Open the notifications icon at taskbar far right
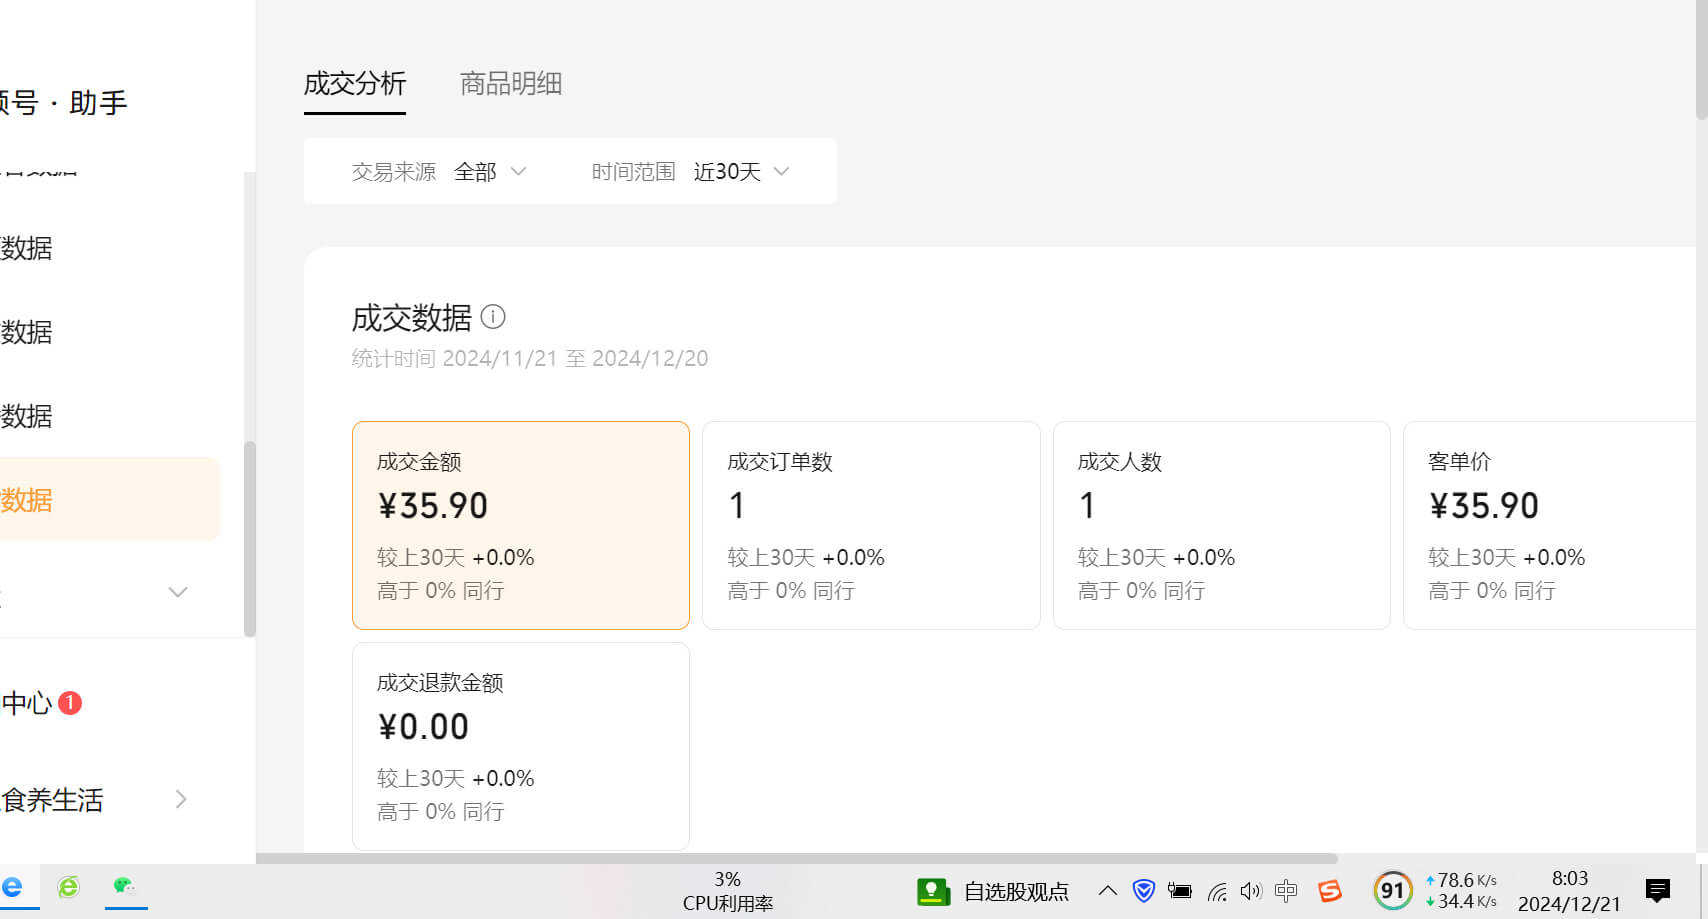Image resolution: width=1708 pixels, height=919 pixels. (x=1658, y=890)
